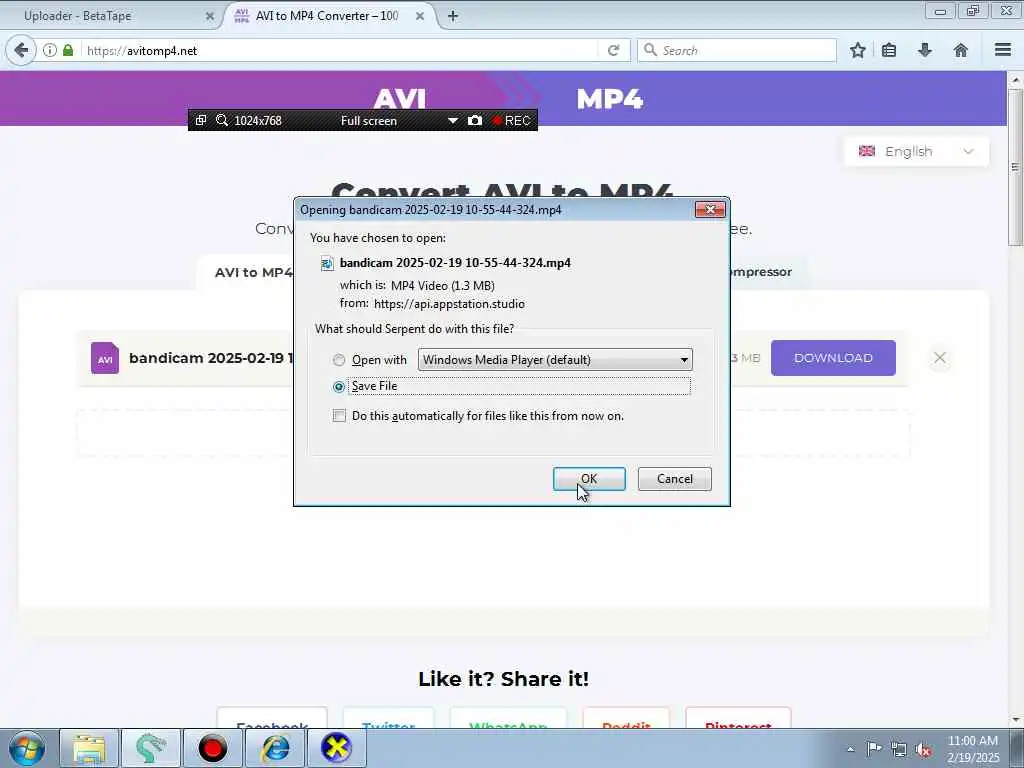Launch Internet Explorer from taskbar
This screenshot has height=768, width=1024.
275,748
